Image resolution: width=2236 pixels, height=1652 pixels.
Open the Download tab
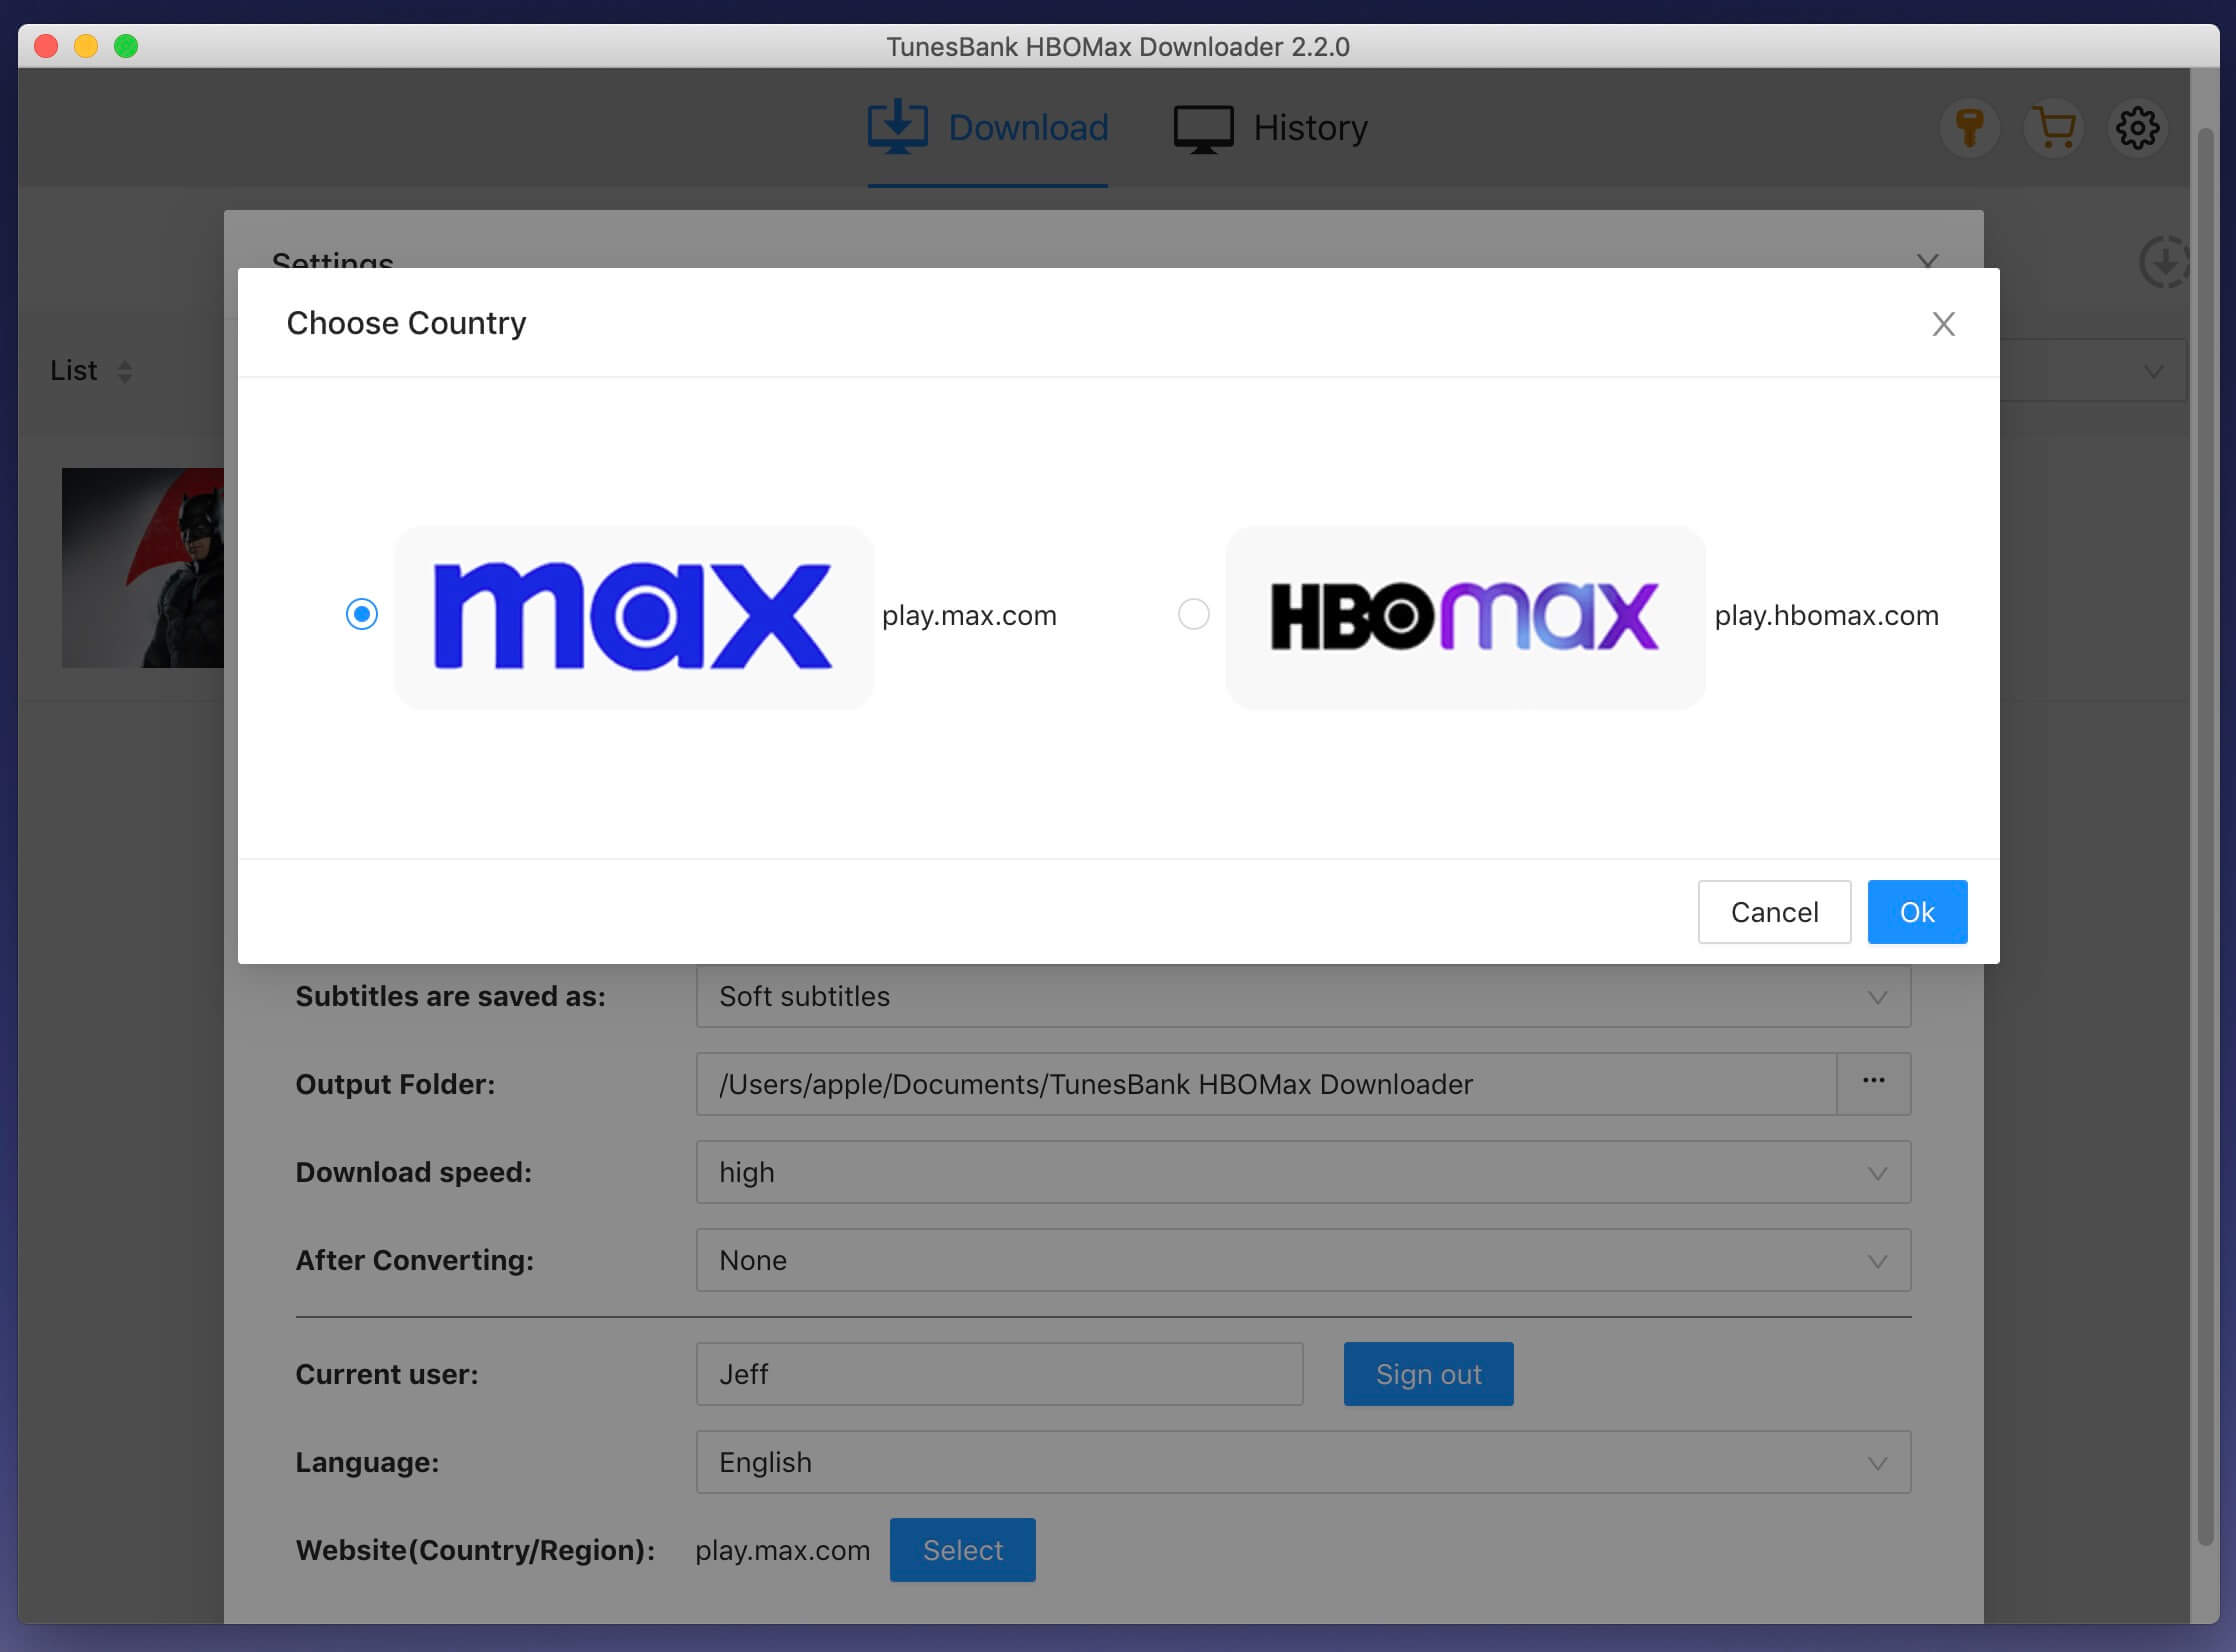[x=988, y=128]
